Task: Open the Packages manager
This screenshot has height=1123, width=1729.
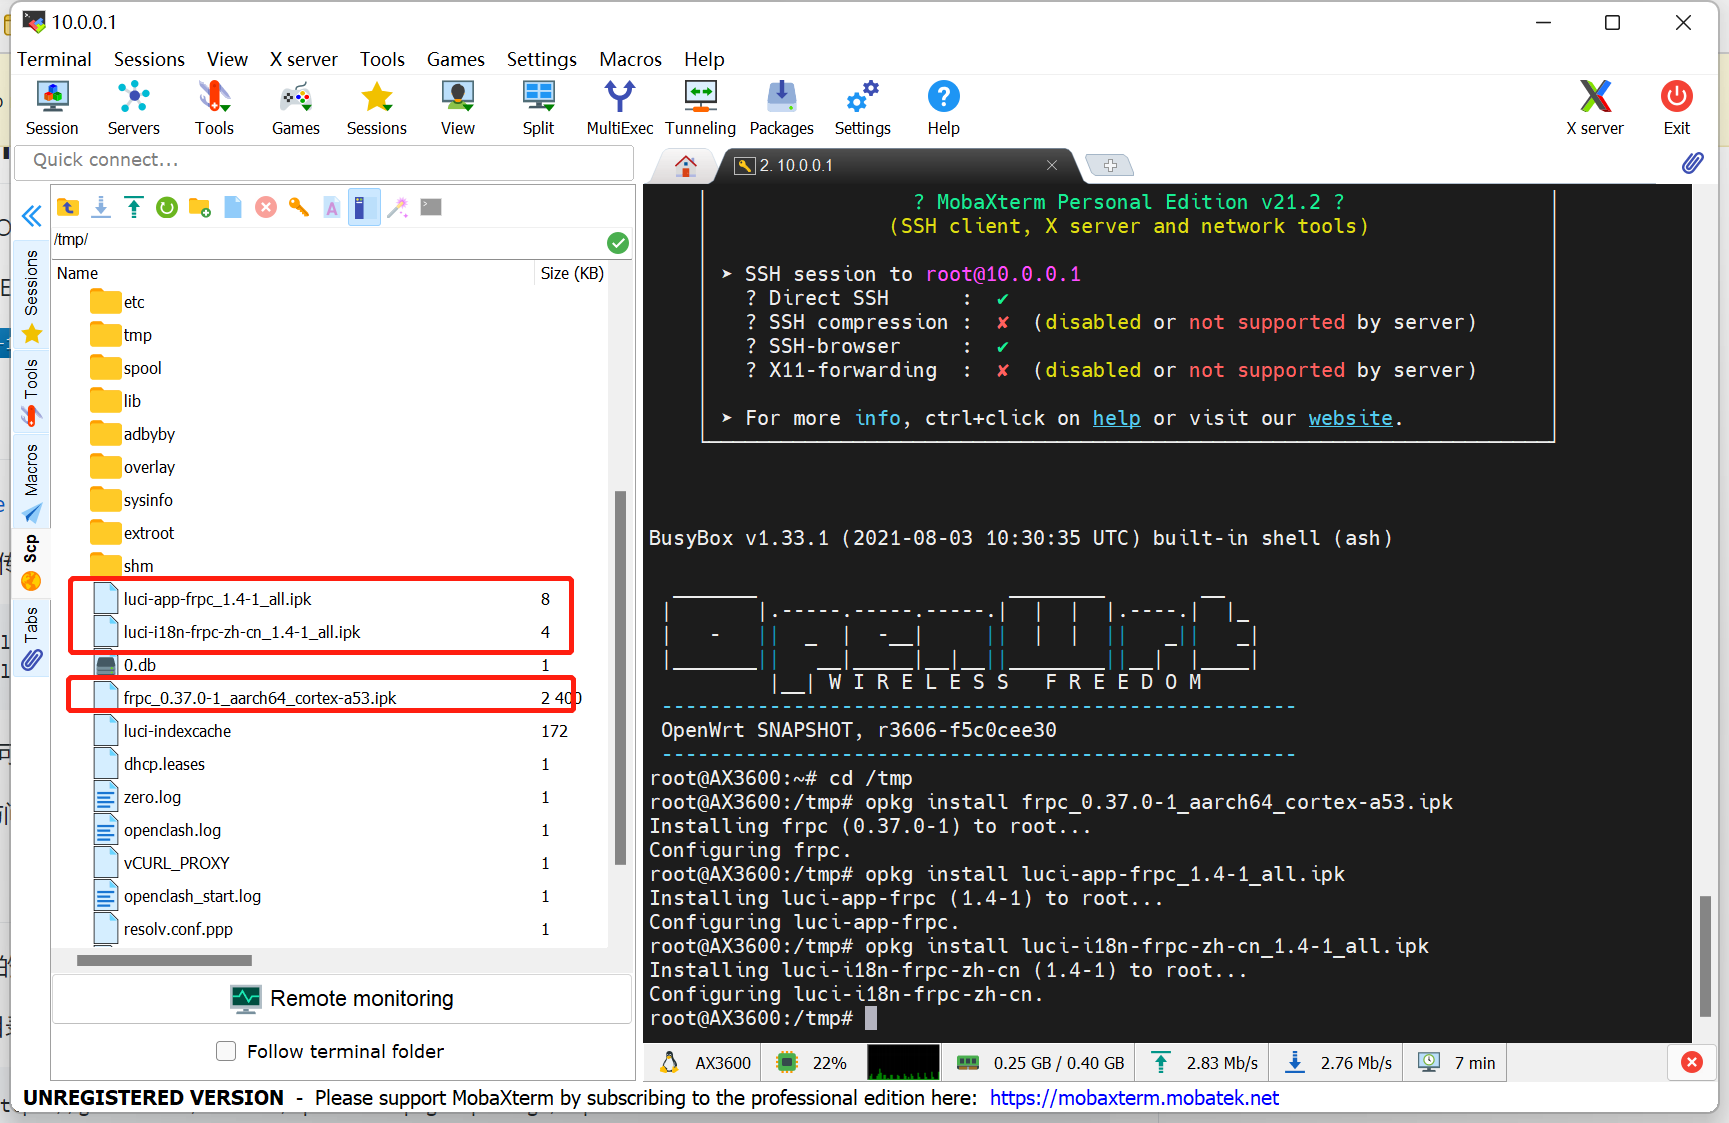Action: coord(782,108)
